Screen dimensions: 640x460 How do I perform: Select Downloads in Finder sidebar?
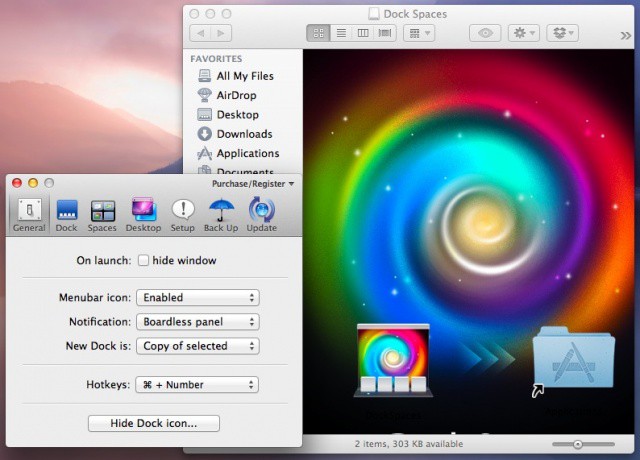[244, 134]
